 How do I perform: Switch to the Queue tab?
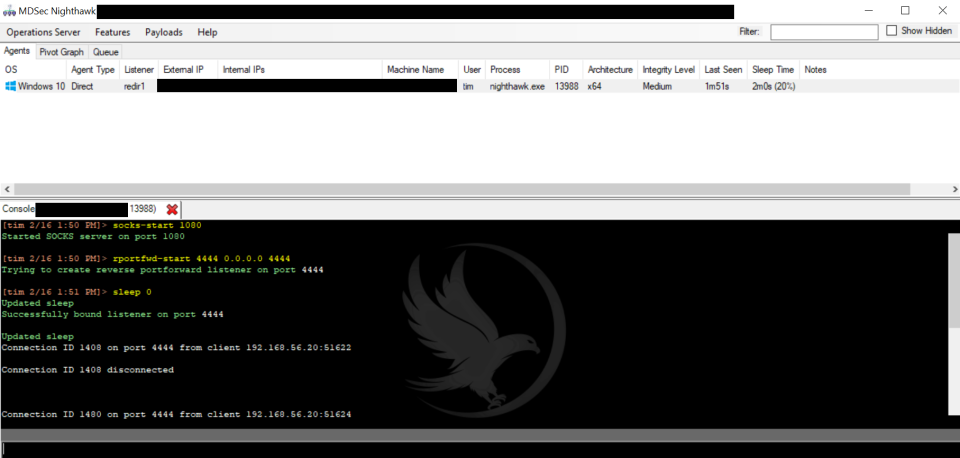tap(105, 52)
